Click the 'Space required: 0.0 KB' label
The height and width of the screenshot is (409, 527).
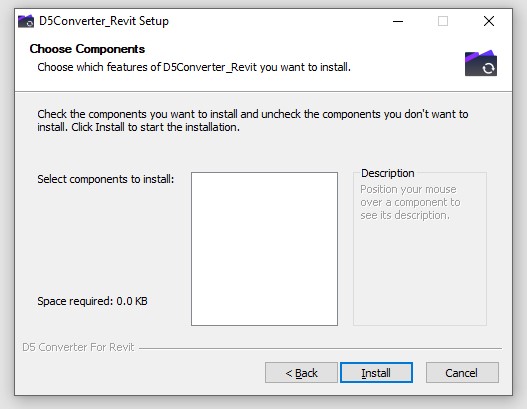tap(92, 301)
